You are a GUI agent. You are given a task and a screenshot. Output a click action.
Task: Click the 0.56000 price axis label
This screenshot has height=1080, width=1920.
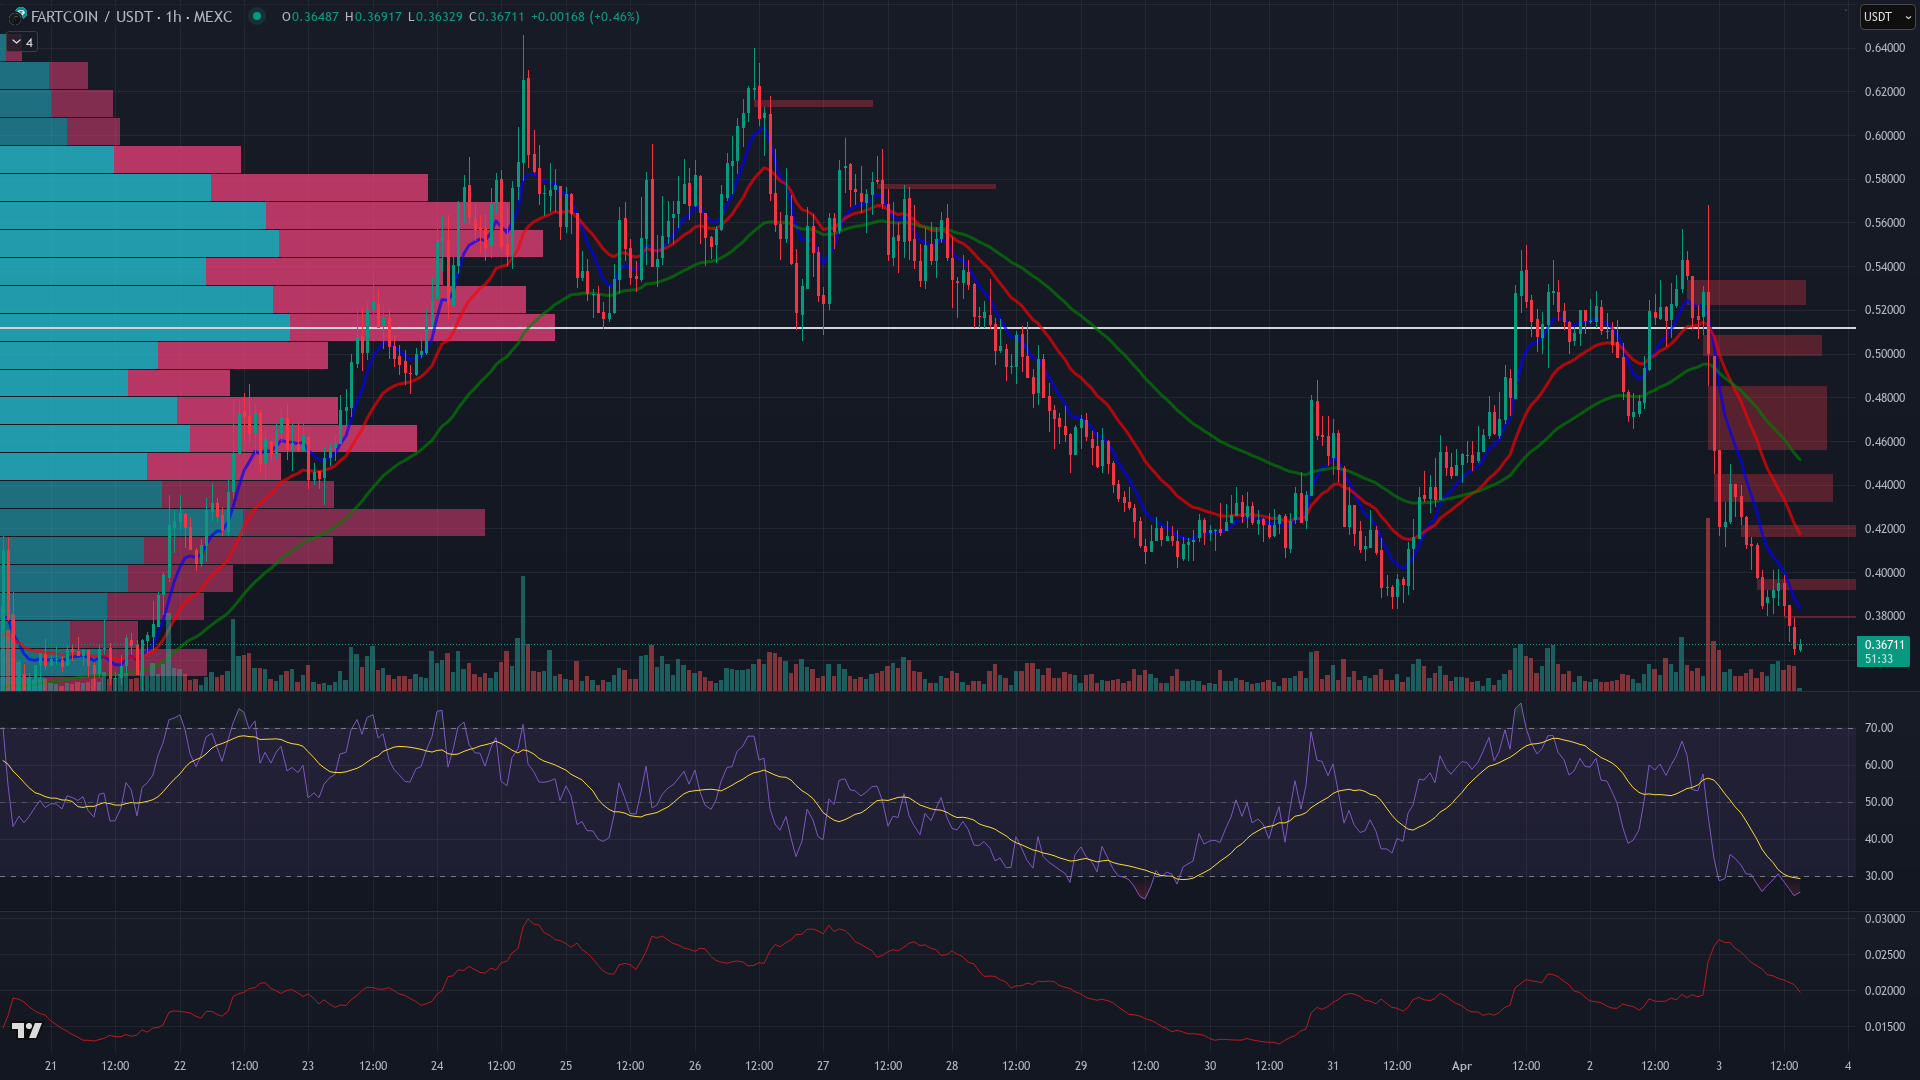(1885, 223)
